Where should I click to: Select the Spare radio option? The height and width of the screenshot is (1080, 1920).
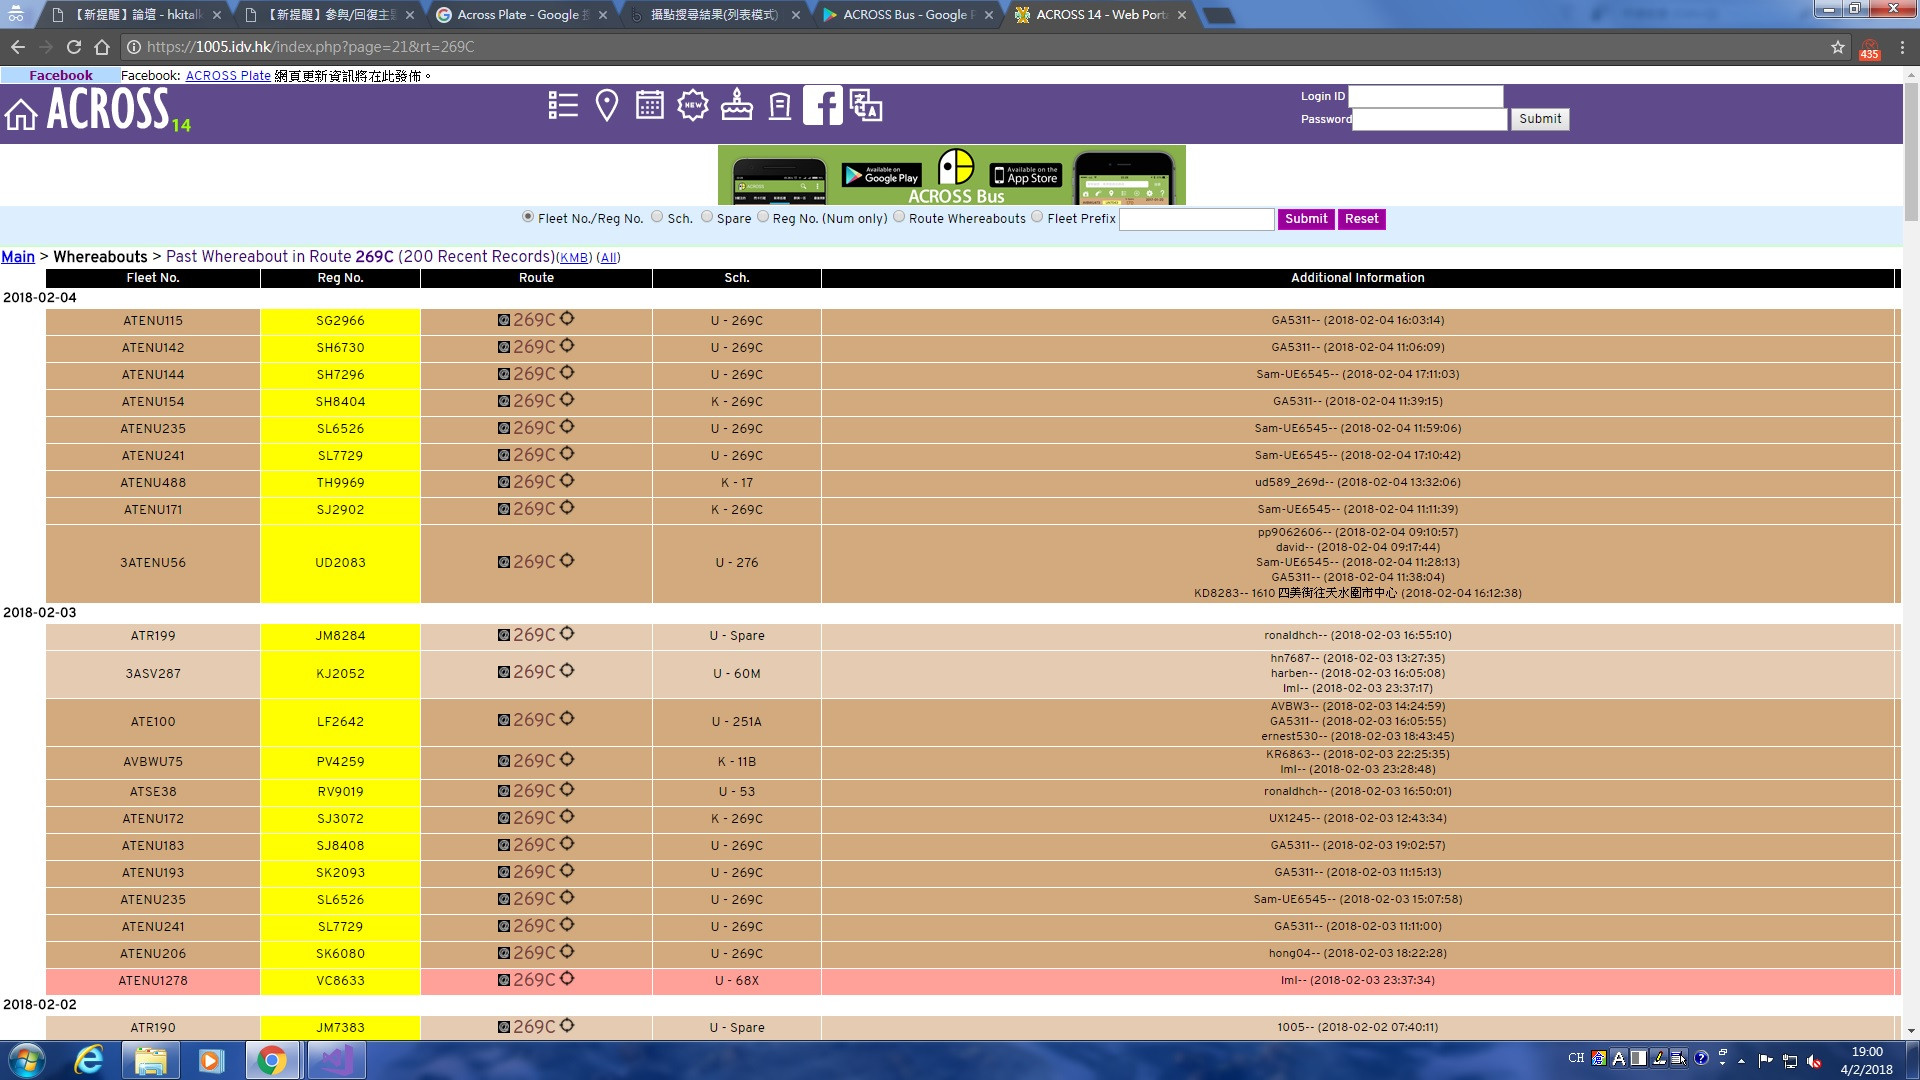tap(707, 217)
